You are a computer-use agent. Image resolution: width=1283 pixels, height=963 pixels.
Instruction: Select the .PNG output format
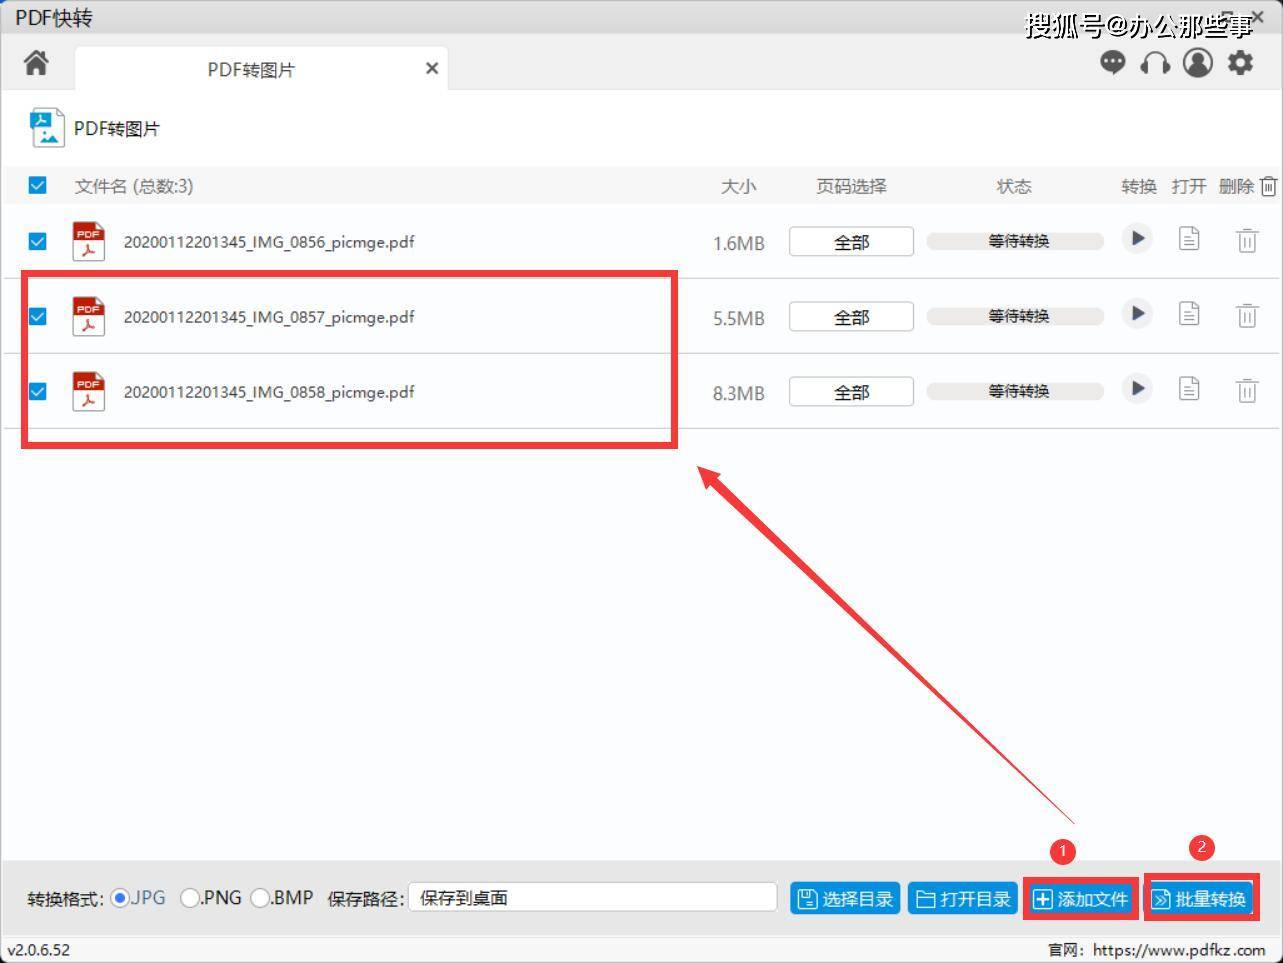[x=189, y=898]
